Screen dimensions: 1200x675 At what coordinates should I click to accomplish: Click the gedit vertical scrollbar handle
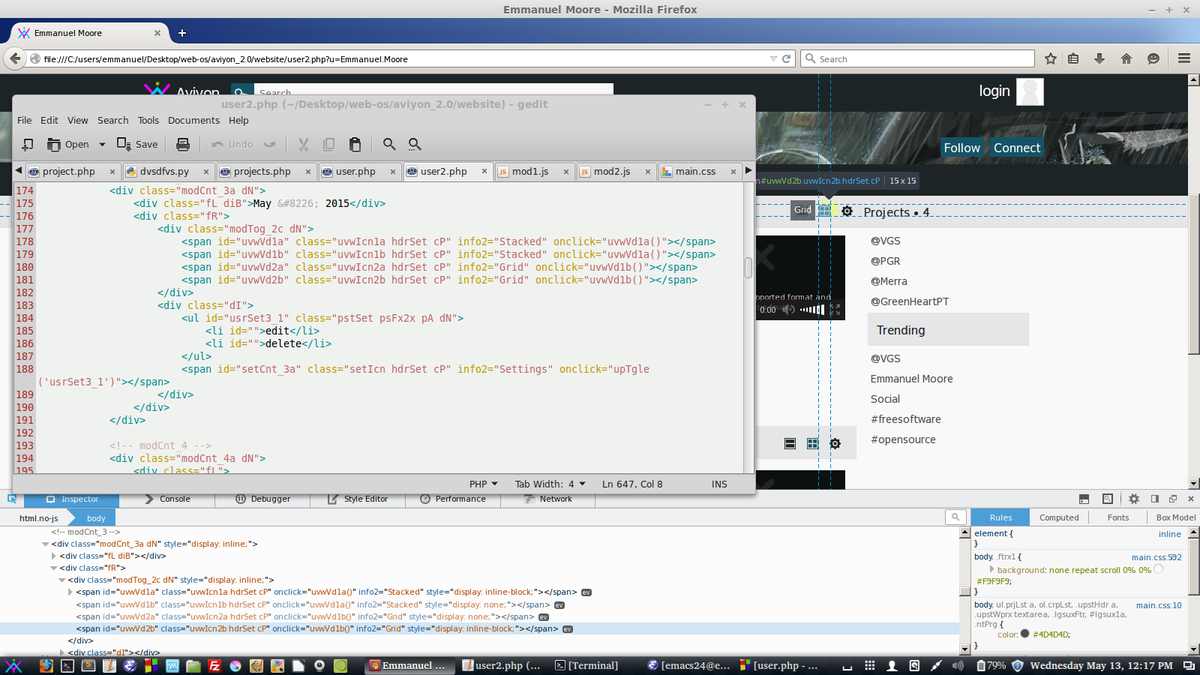click(x=748, y=268)
